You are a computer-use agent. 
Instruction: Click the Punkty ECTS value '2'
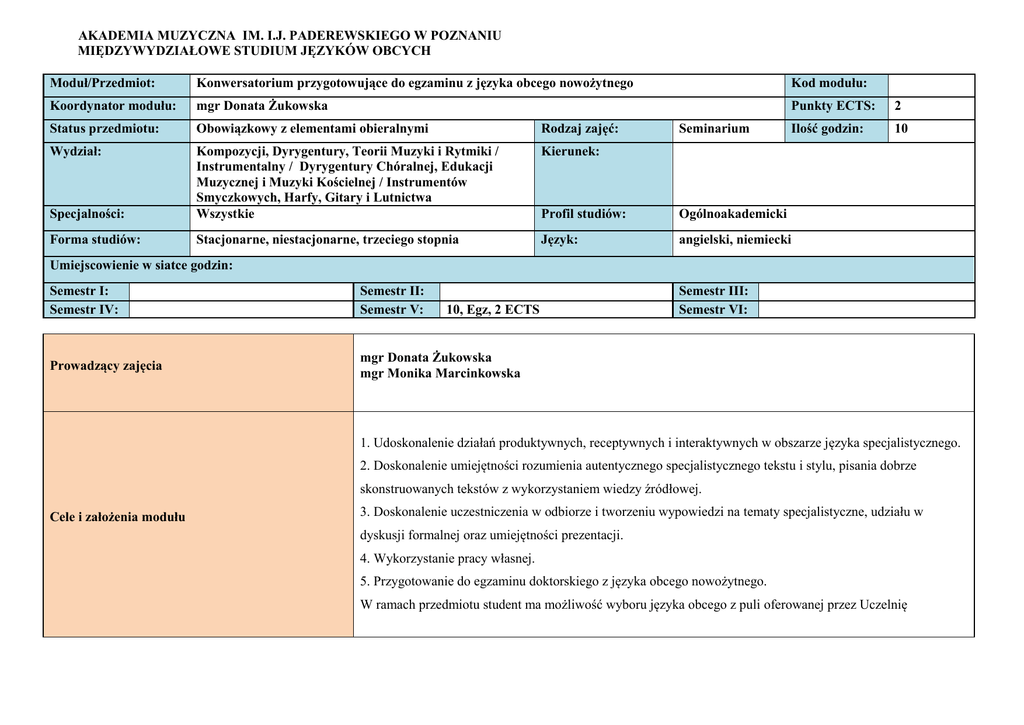coord(897,106)
